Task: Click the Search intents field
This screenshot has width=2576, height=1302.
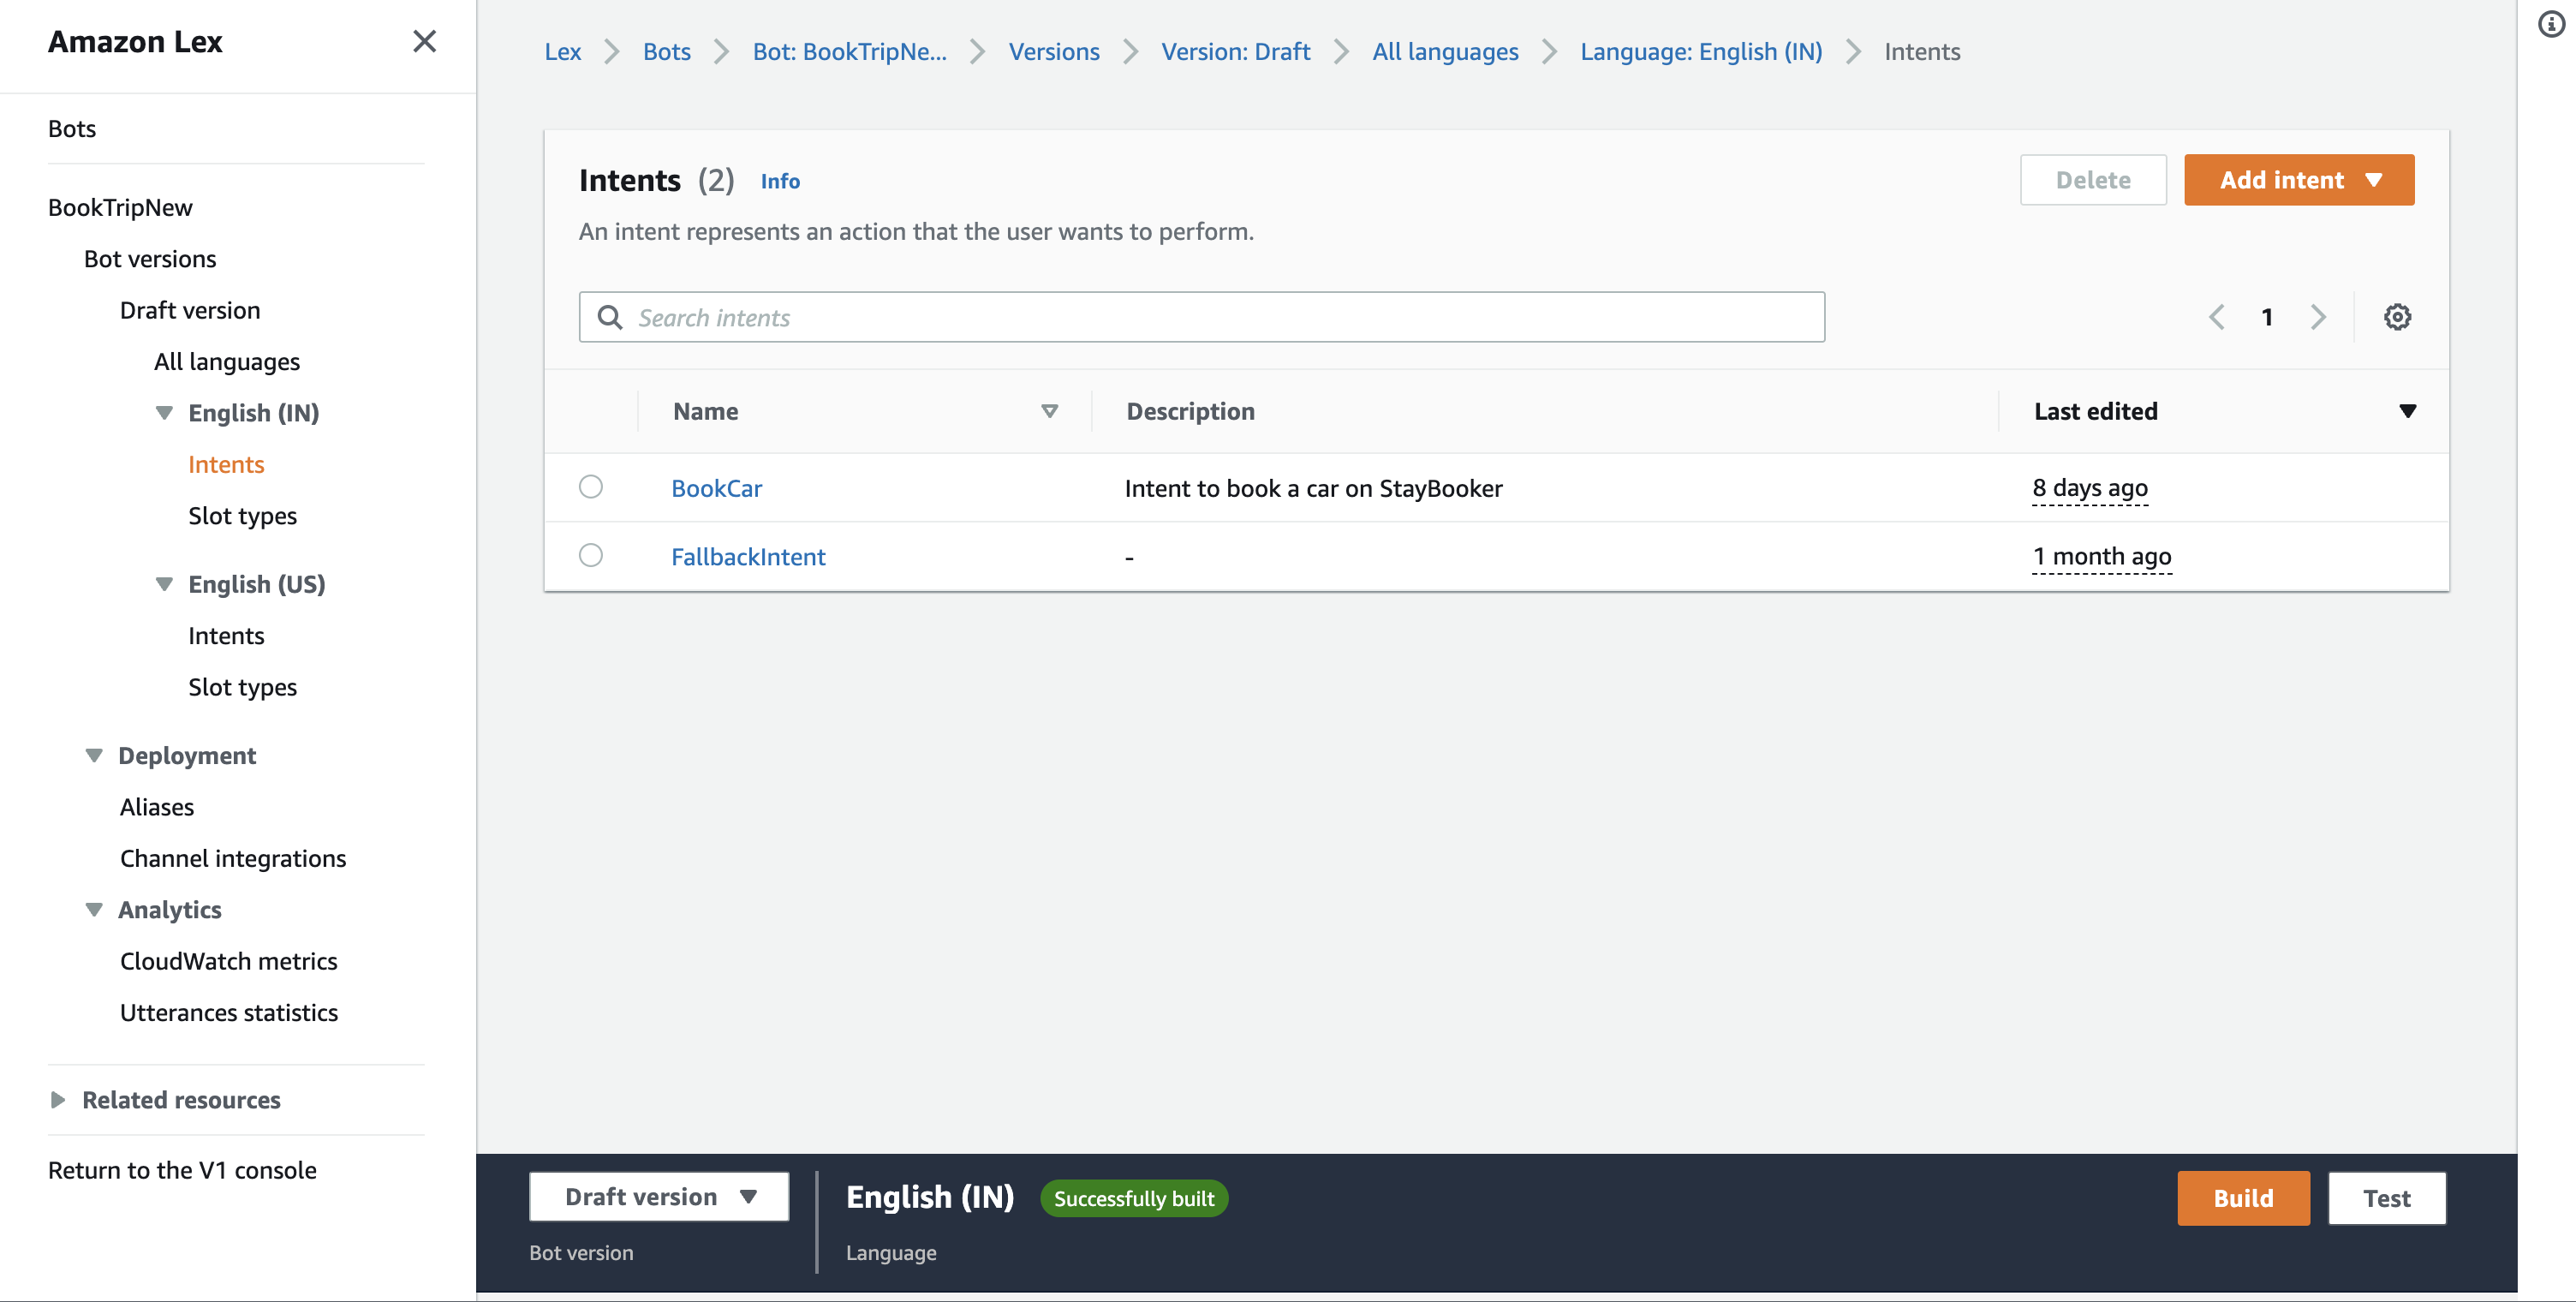Action: (1201, 317)
